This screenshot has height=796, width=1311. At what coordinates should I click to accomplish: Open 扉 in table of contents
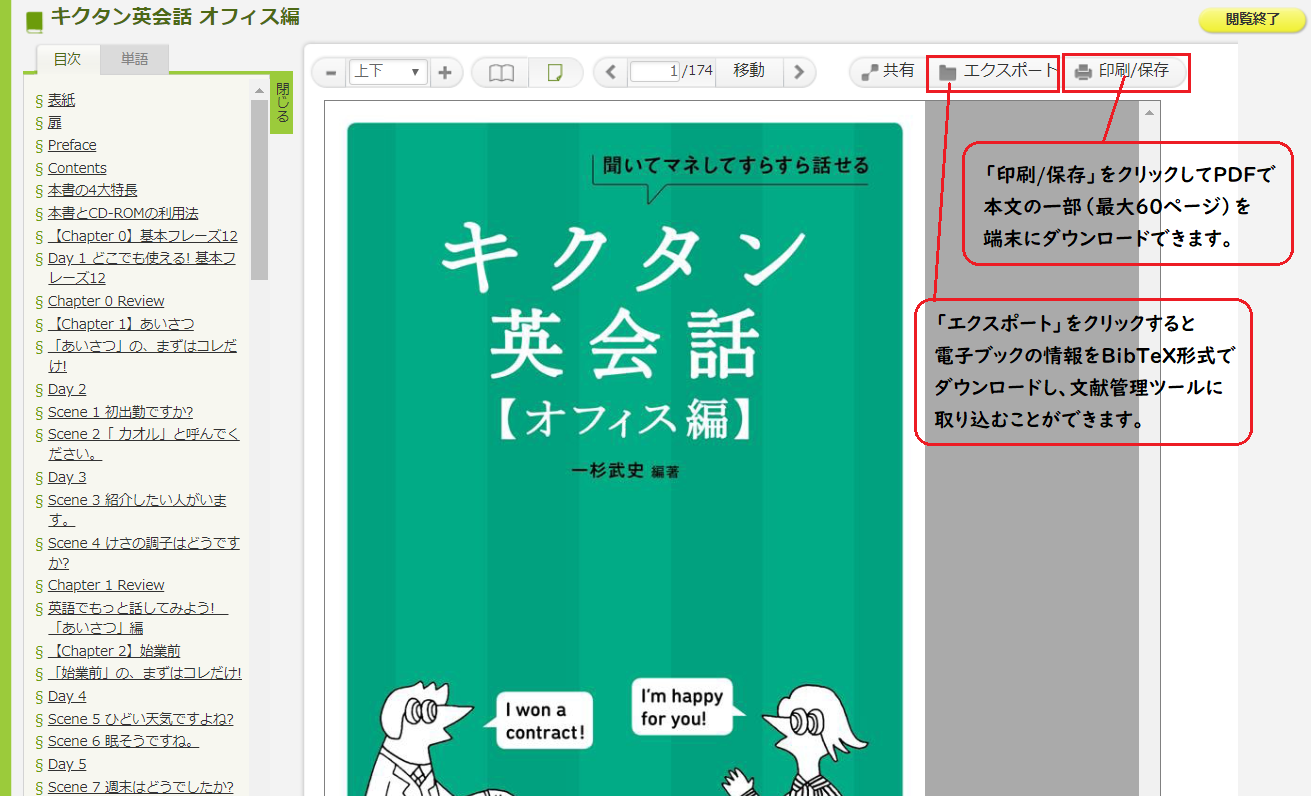click(x=55, y=122)
